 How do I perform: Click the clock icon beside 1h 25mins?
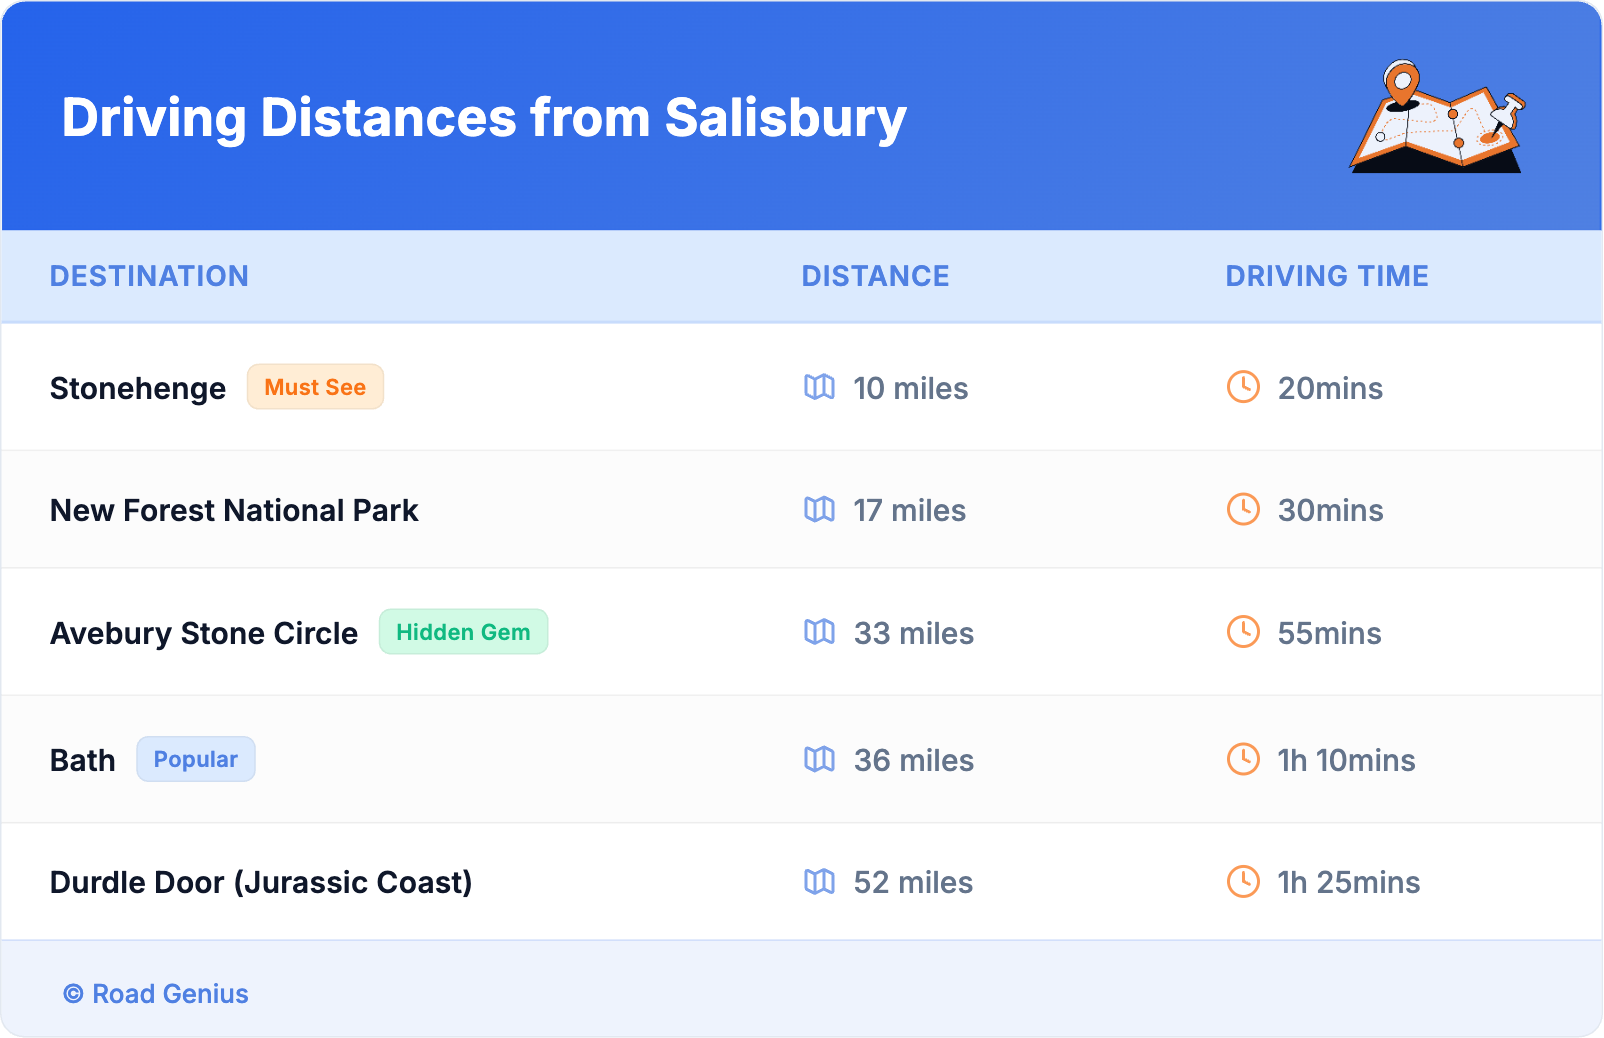1243,882
